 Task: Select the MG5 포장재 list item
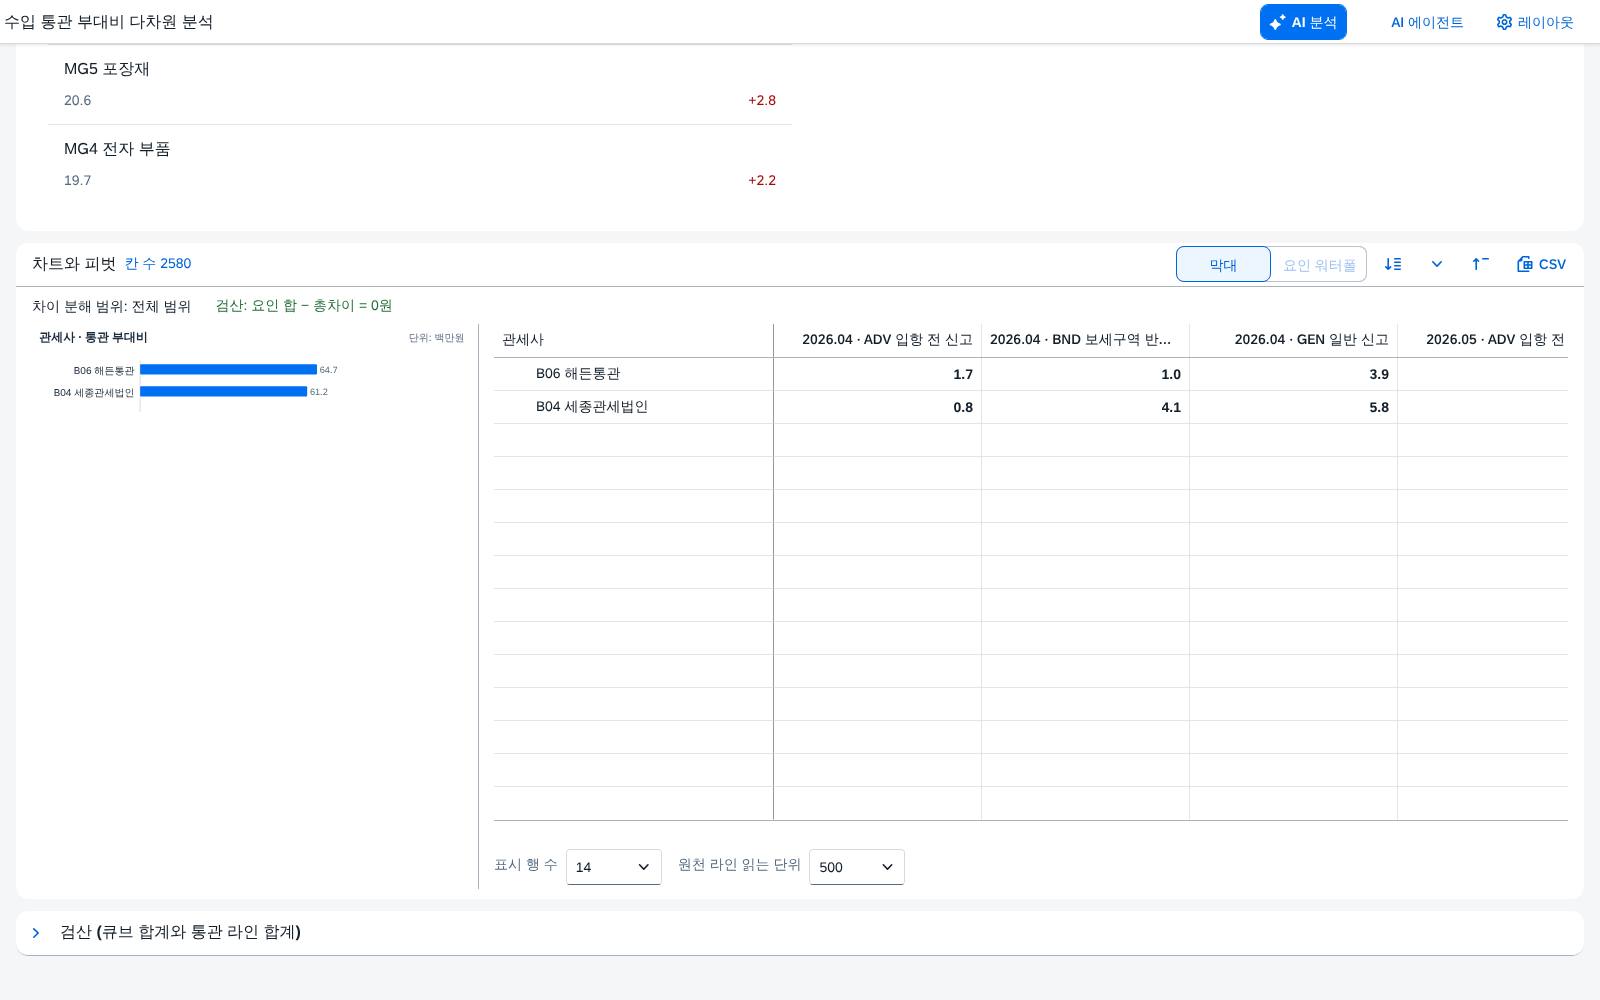click(x=420, y=84)
